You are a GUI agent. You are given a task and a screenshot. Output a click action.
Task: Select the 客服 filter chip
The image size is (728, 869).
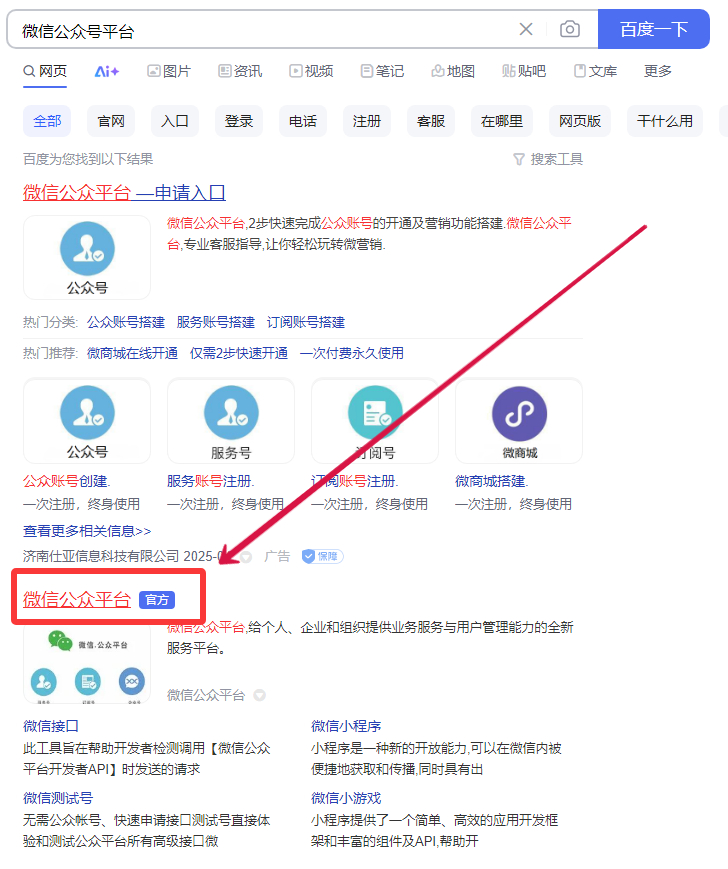[431, 121]
